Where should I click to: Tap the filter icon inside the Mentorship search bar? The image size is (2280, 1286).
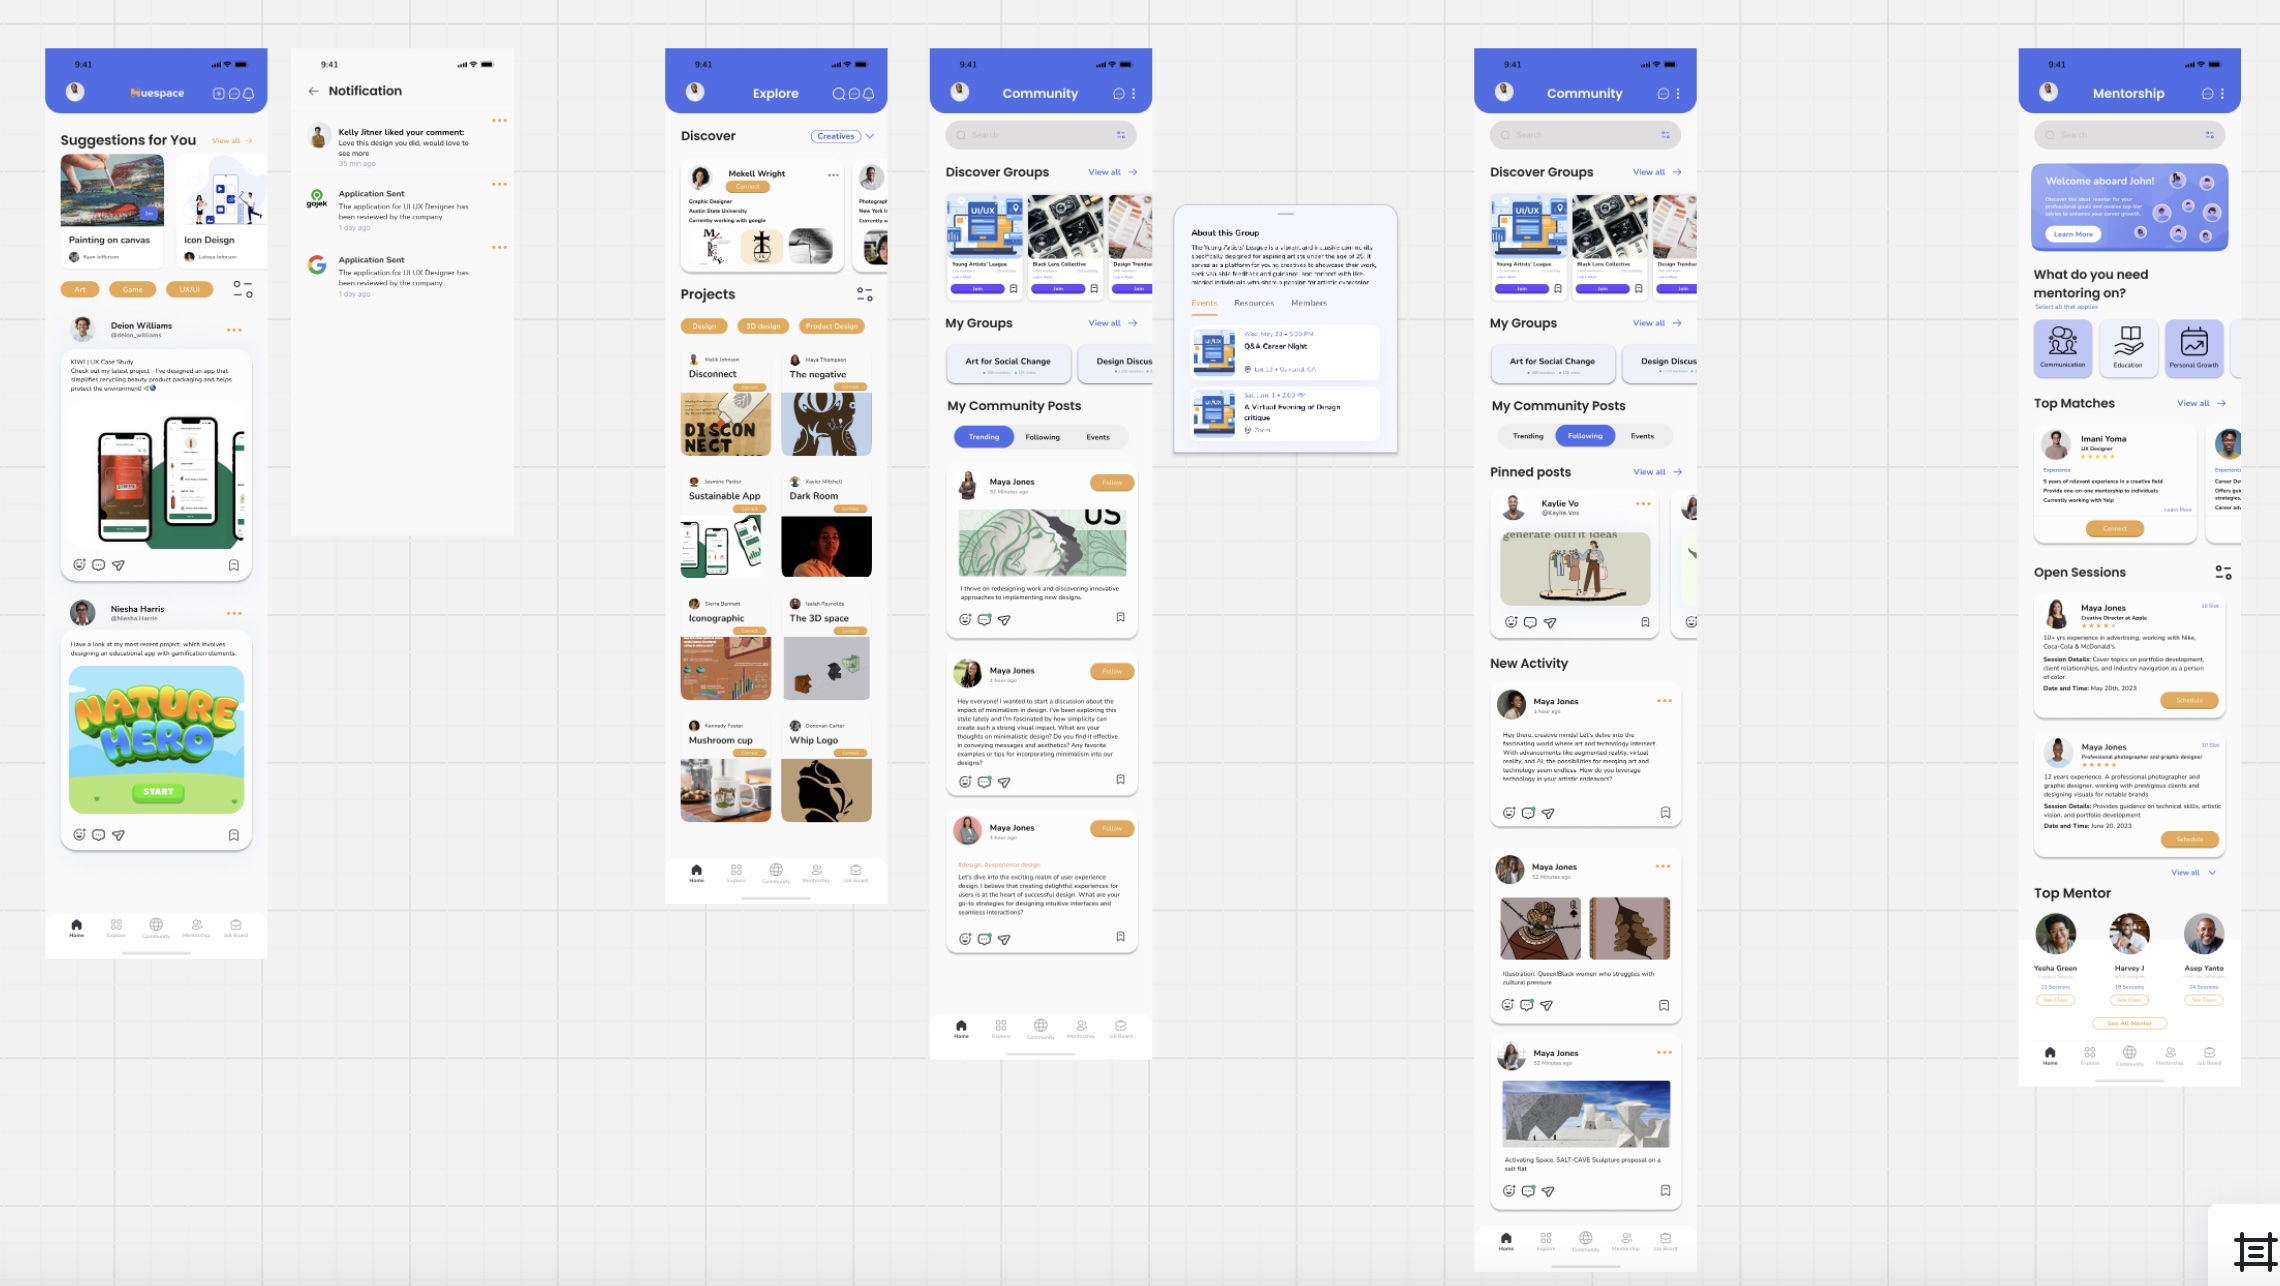2210,135
